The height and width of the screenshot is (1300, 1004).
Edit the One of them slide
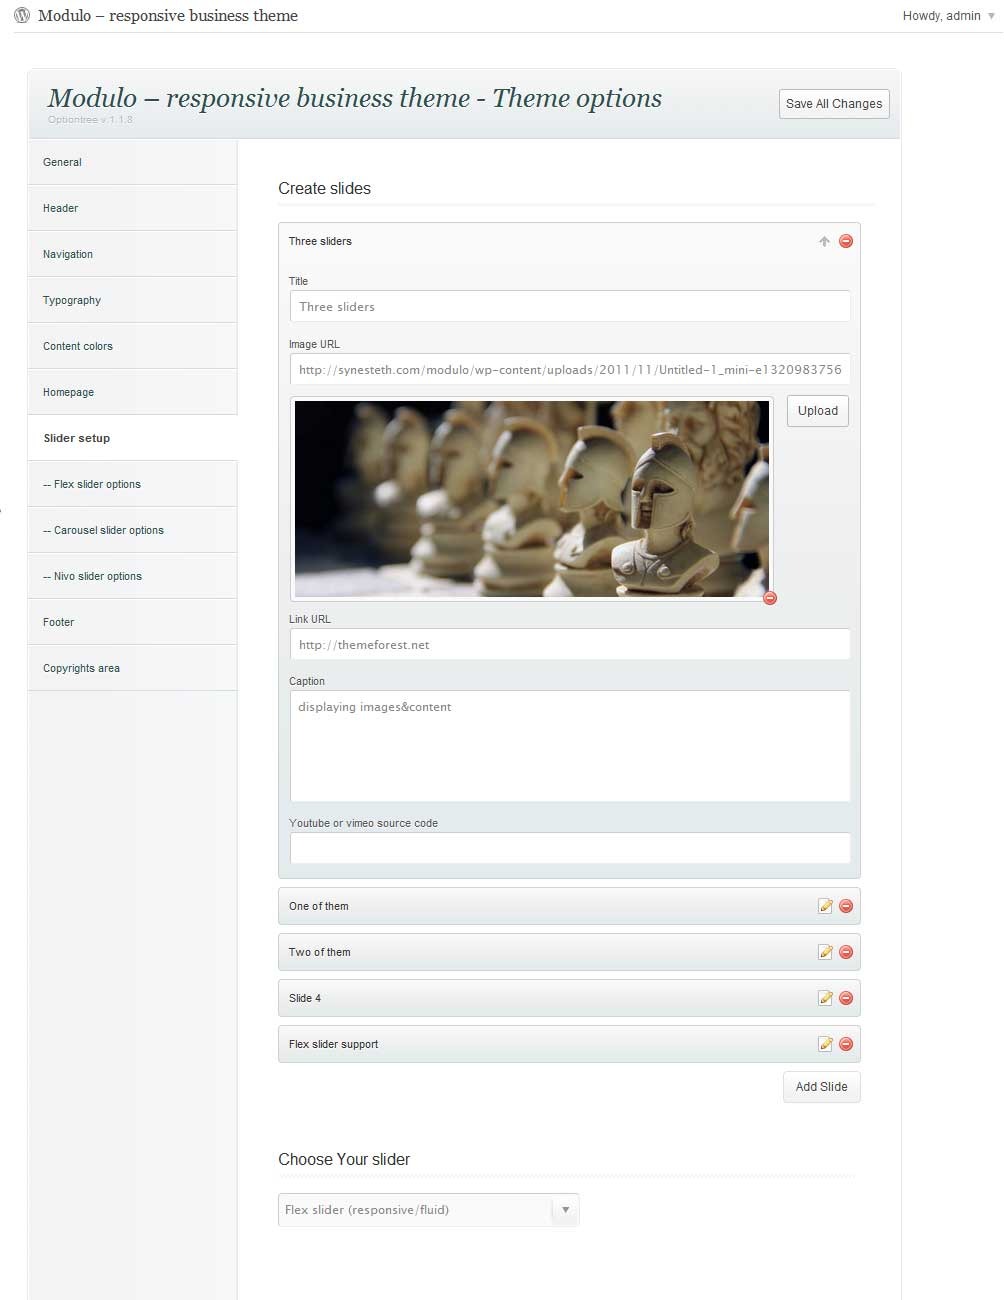[825, 906]
